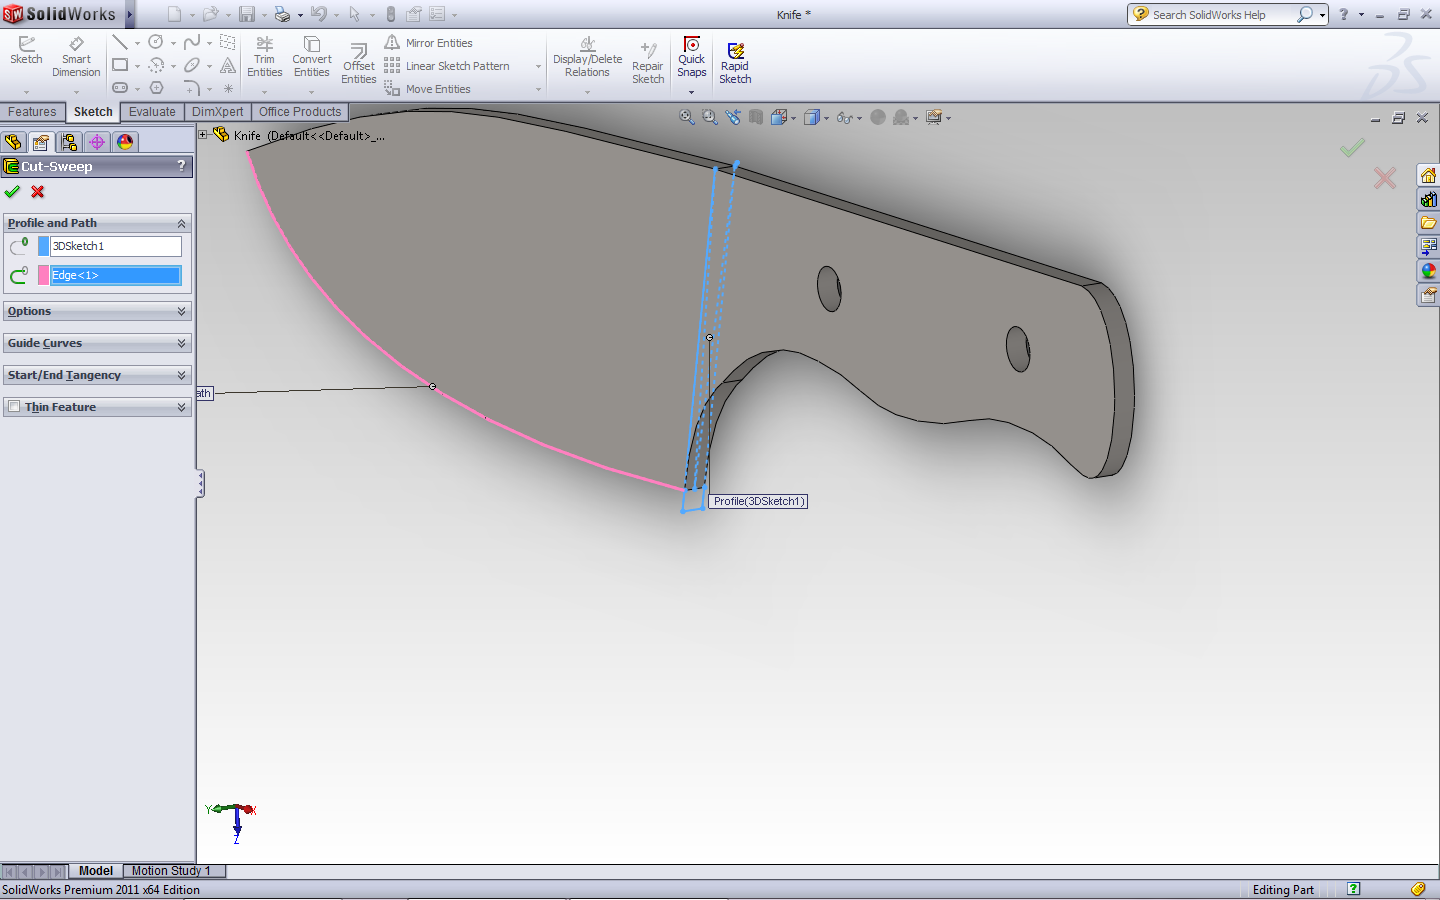Expand the Knife flyout tree
Screen dimensions: 1440x900
pos(203,135)
